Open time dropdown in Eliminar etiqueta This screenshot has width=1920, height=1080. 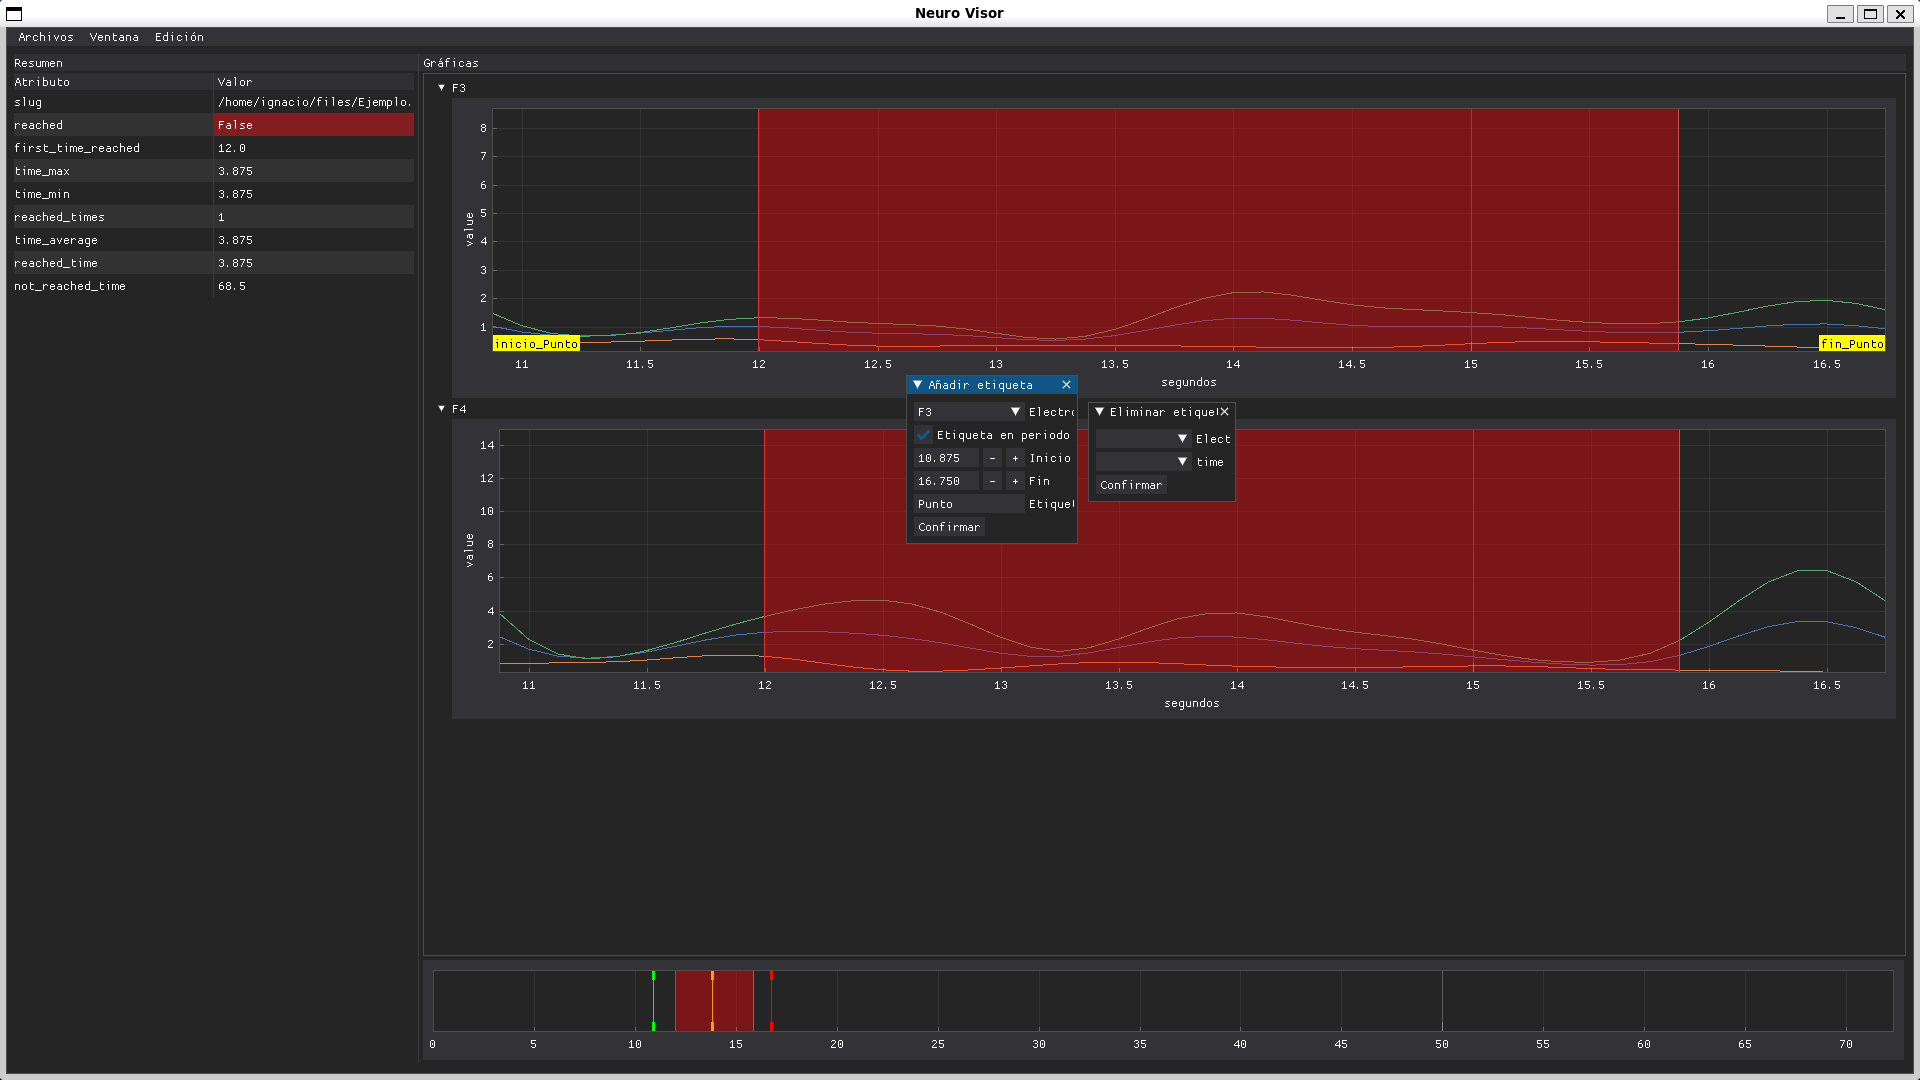[x=1143, y=462]
